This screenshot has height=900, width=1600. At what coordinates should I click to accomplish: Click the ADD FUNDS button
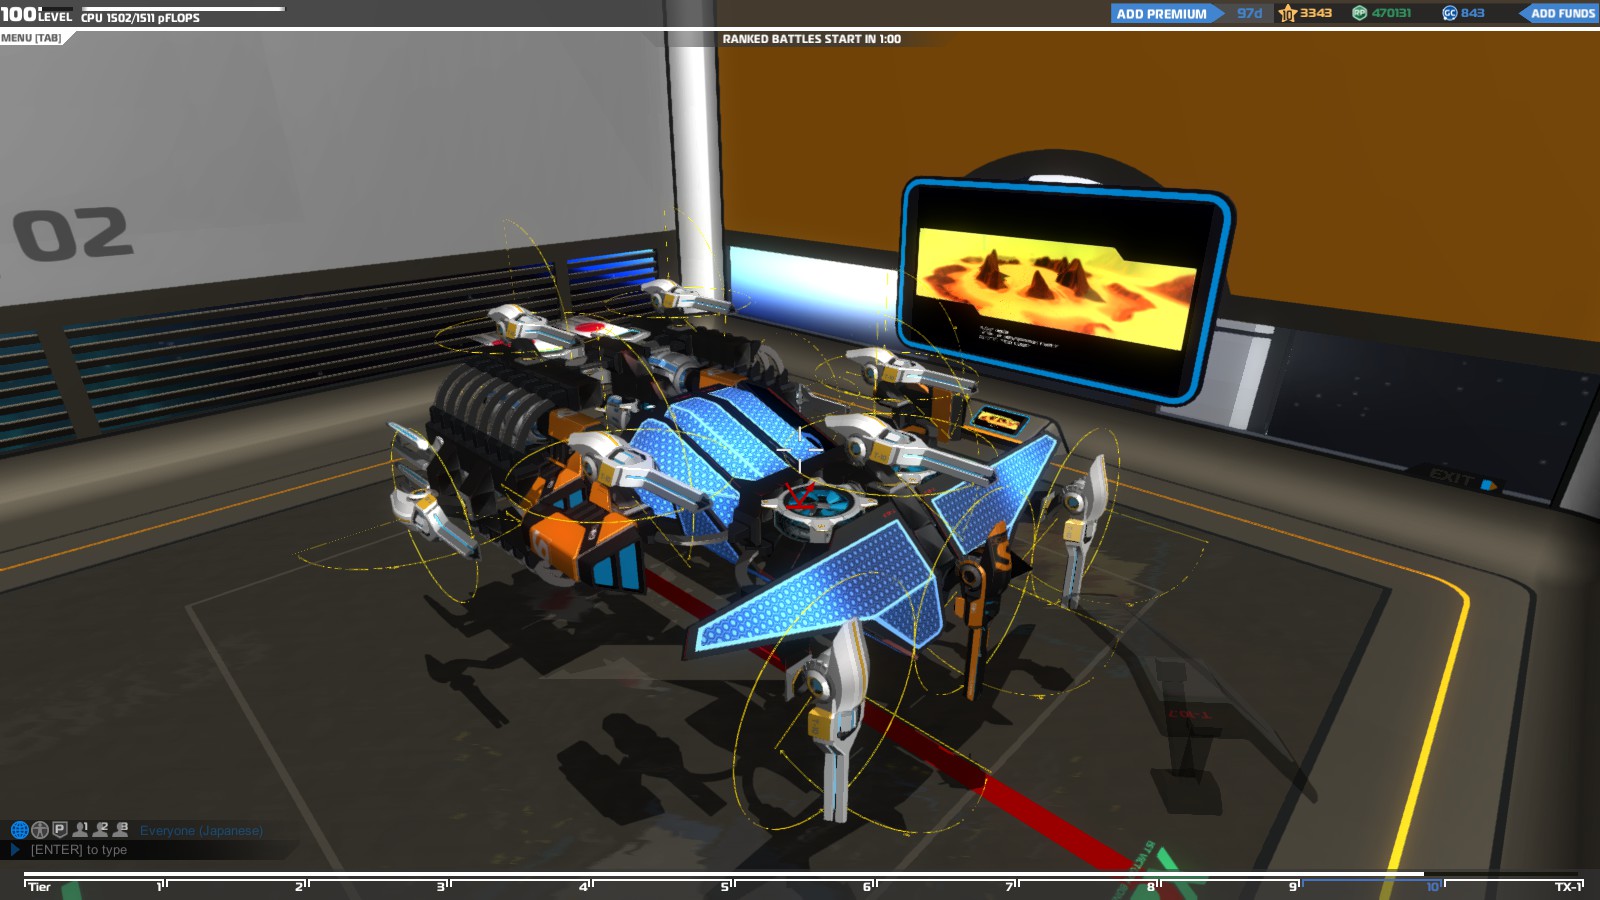click(1560, 13)
